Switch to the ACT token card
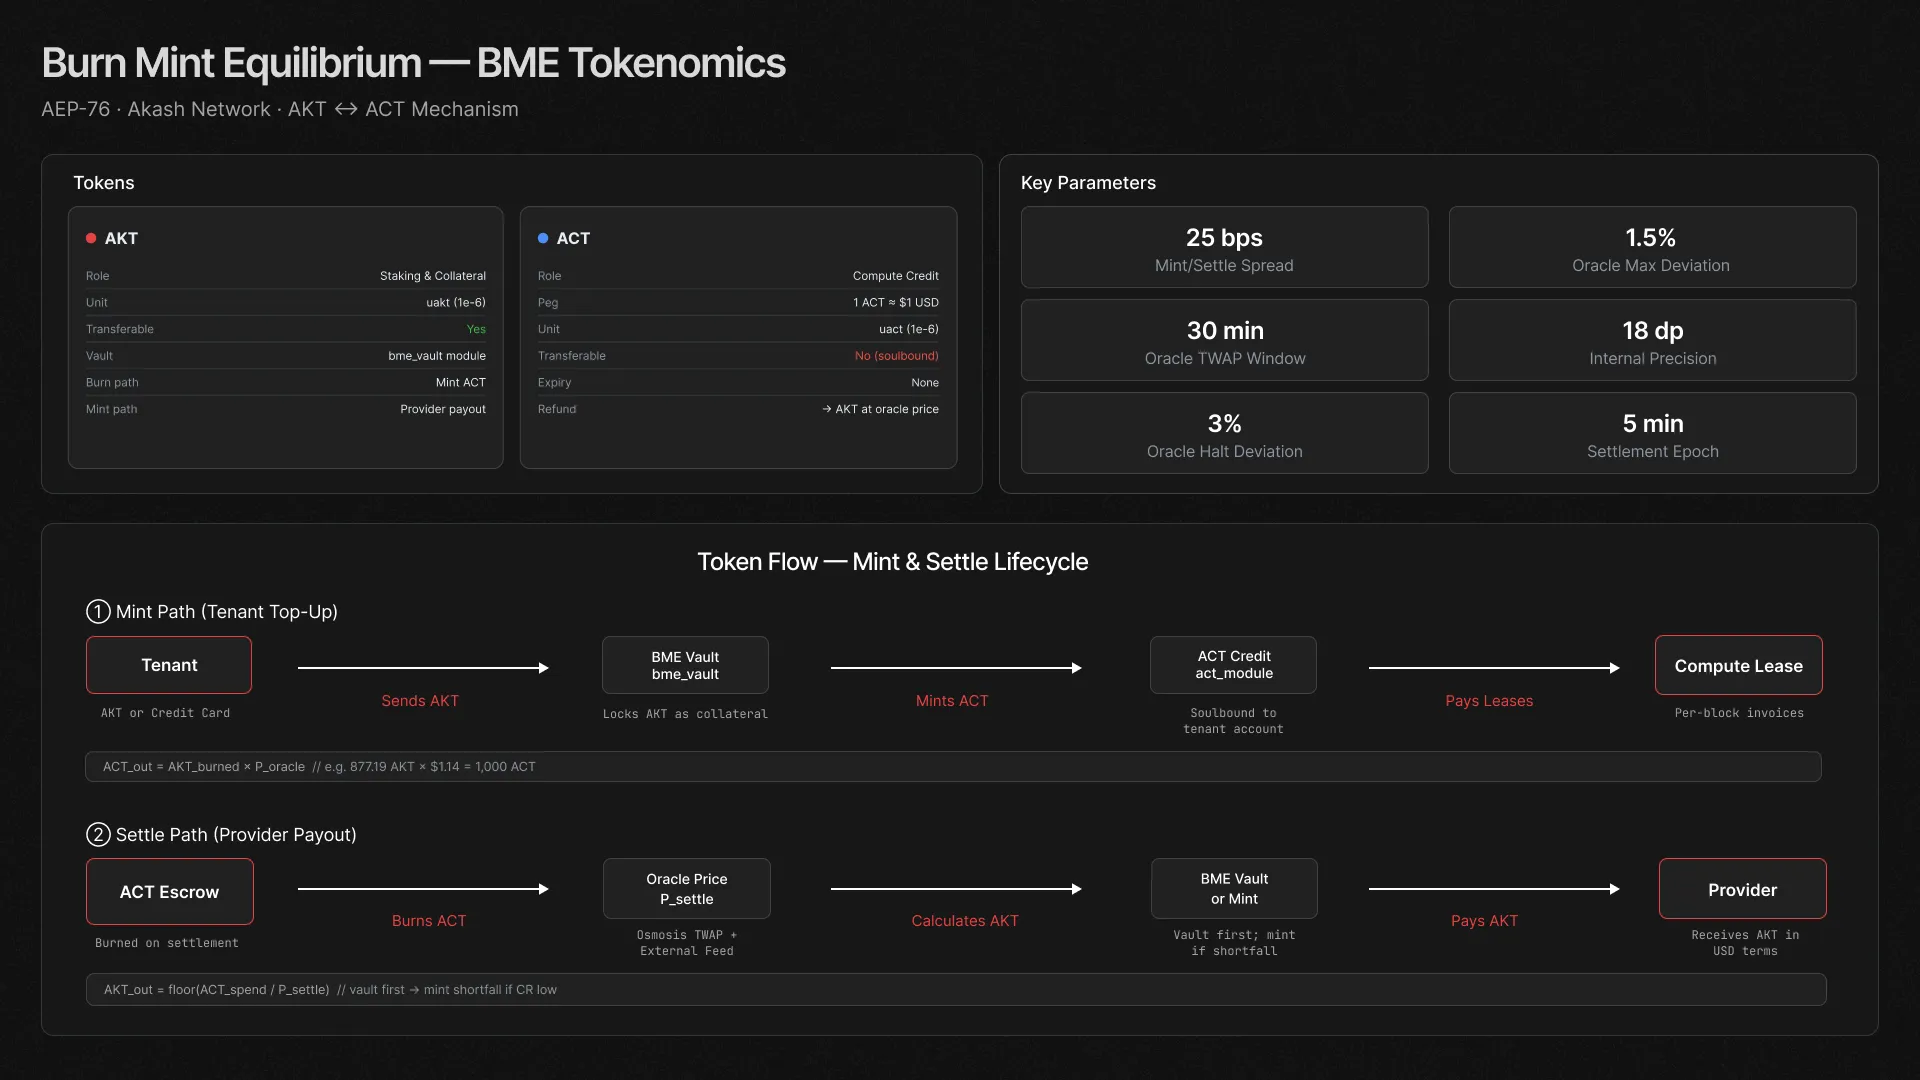This screenshot has height=1080, width=1920. (738, 337)
